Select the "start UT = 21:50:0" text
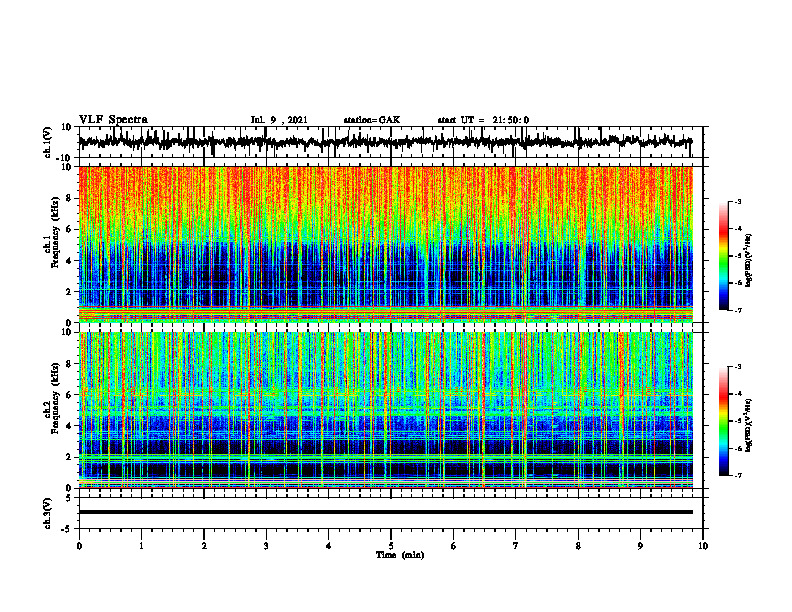 coord(483,120)
